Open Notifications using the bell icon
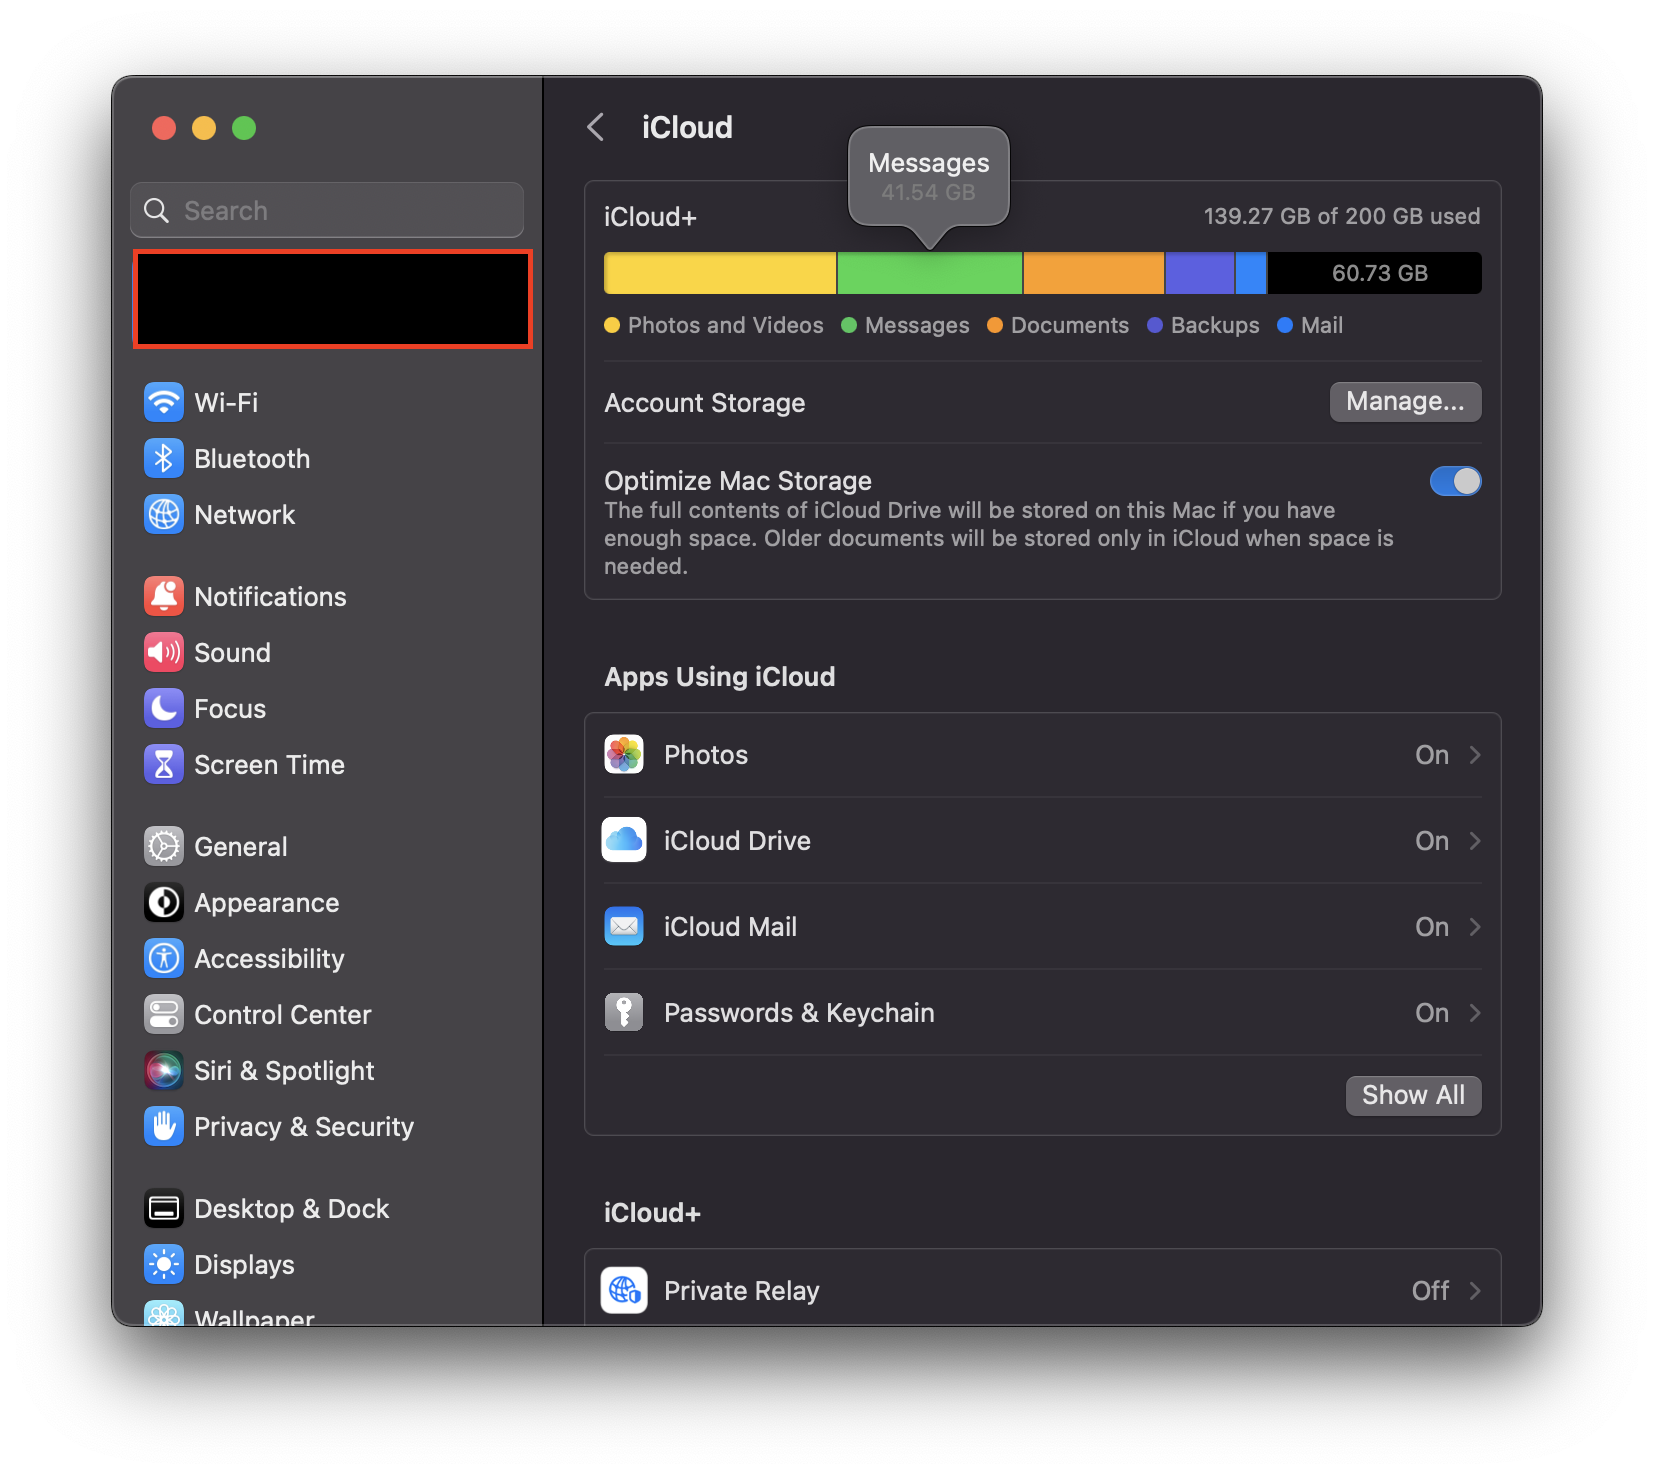 click(164, 597)
